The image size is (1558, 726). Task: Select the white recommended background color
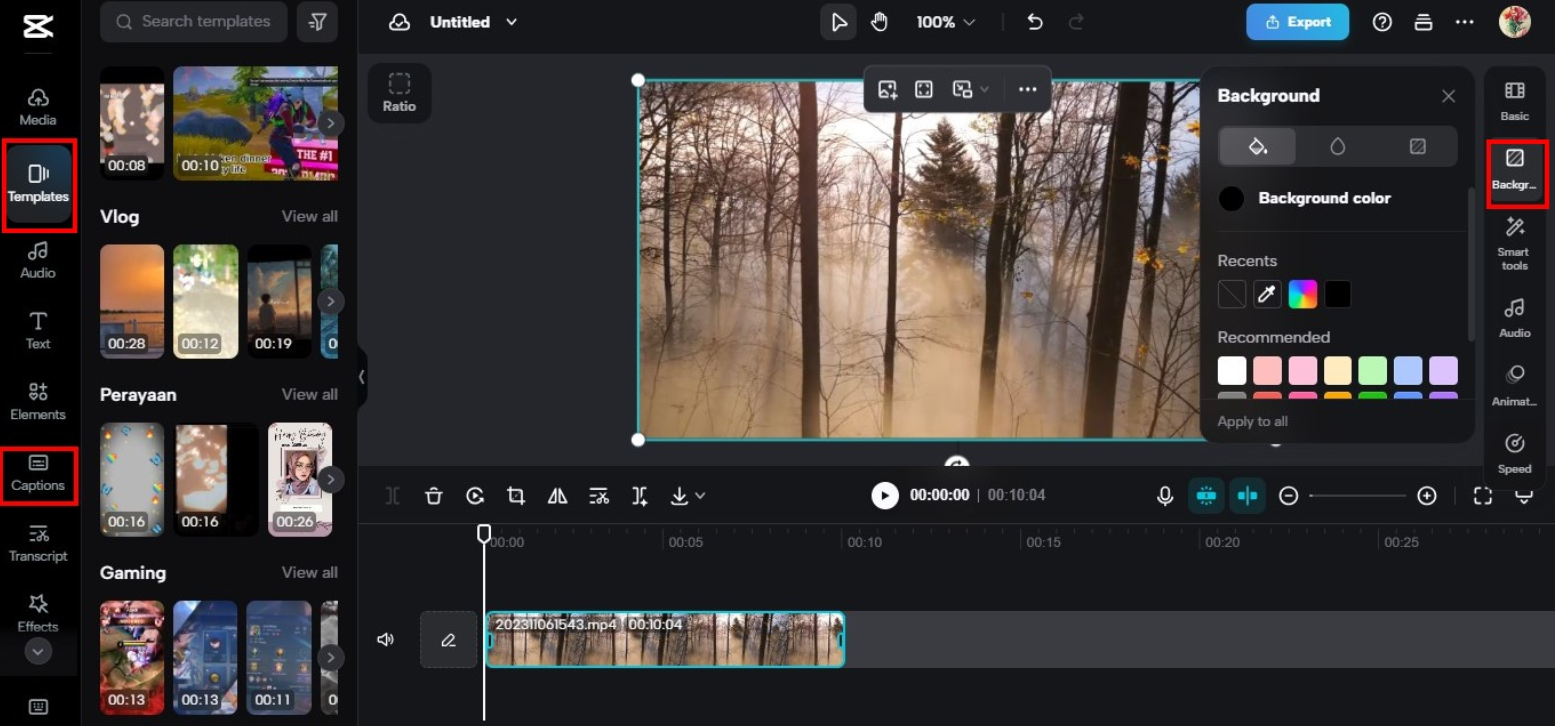[1232, 370]
